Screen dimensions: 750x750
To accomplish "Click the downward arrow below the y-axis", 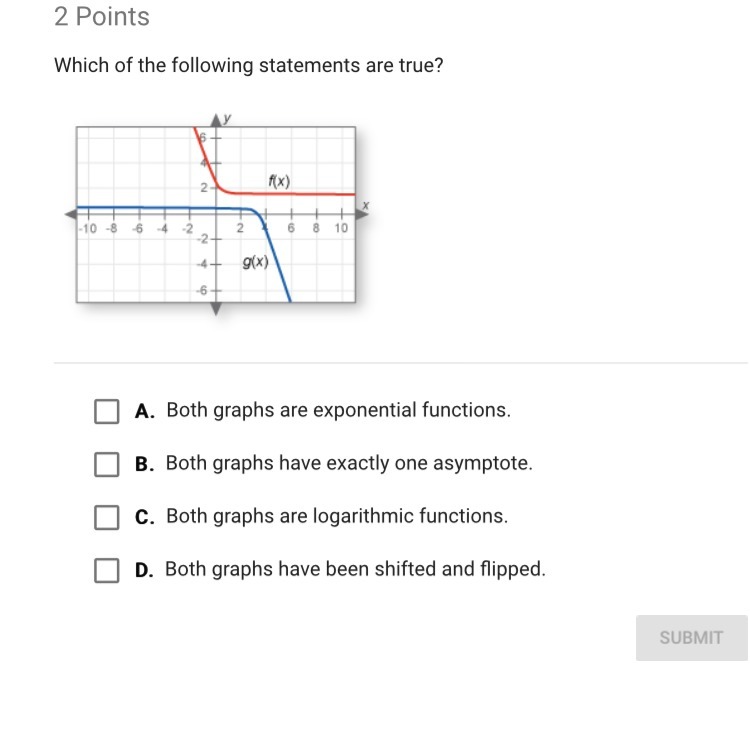I will [217, 308].
